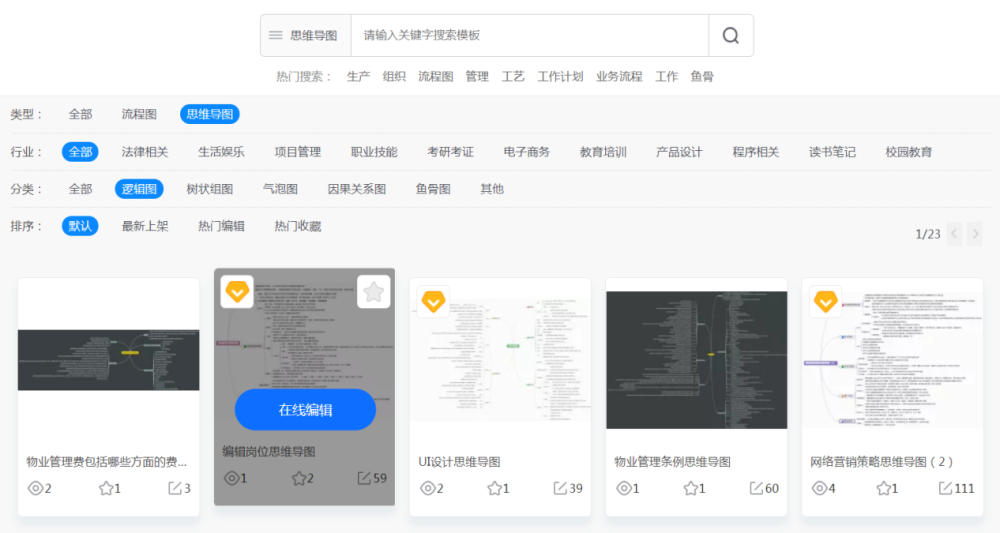Go to next page arrow
1000x533 pixels.
[975, 234]
